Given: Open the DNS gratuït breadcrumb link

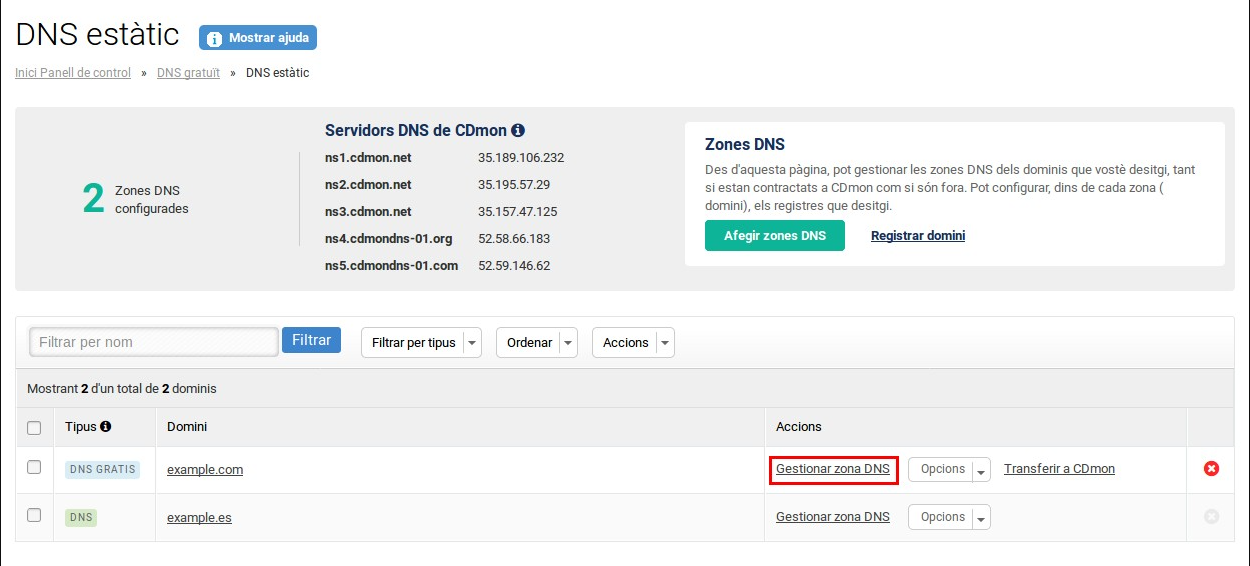Looking at the screenshot, I should tap(188, 73).
